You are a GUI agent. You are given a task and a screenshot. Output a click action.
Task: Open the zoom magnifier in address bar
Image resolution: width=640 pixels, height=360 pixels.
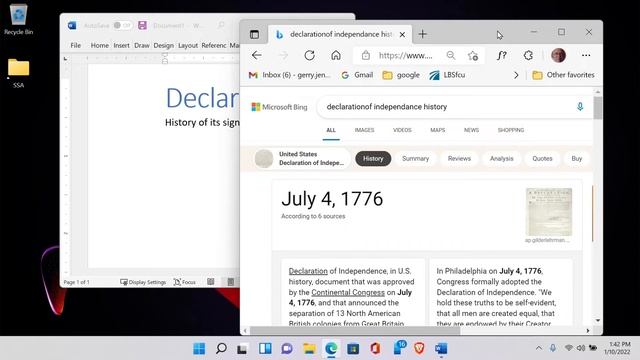point(451,56)
